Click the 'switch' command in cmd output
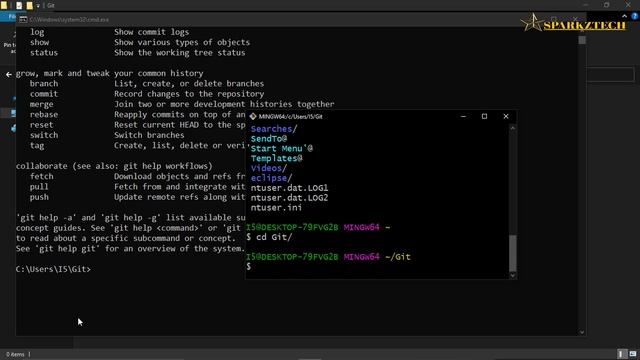Screen dimensions: 640x360 tap(44, 135)
